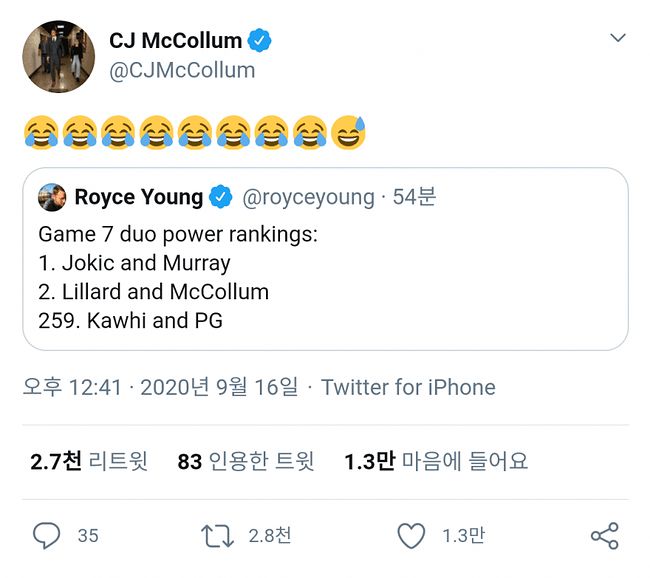
Task: Open Royce Young's small avatar
Action: pyautogui.click(x=52, y=197)
